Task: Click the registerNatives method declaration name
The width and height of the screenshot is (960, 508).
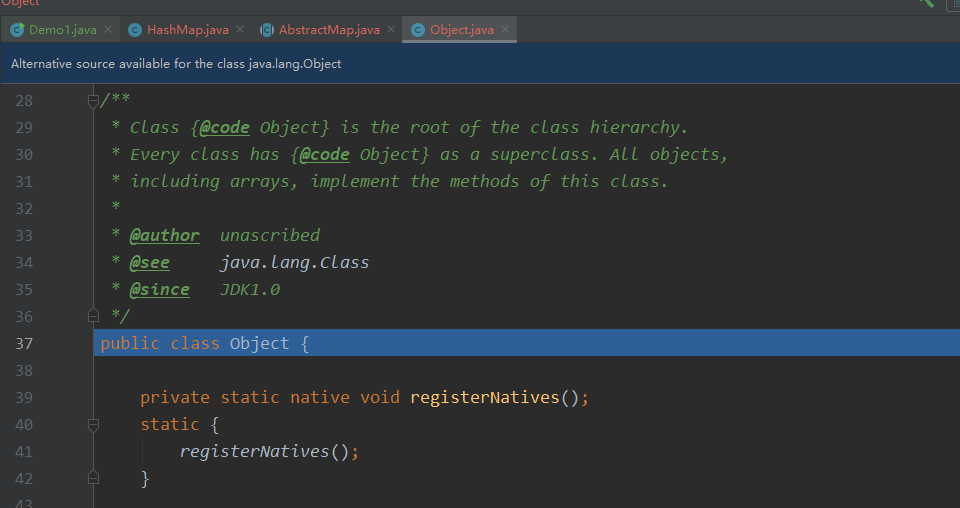Action: coord(485,397)
